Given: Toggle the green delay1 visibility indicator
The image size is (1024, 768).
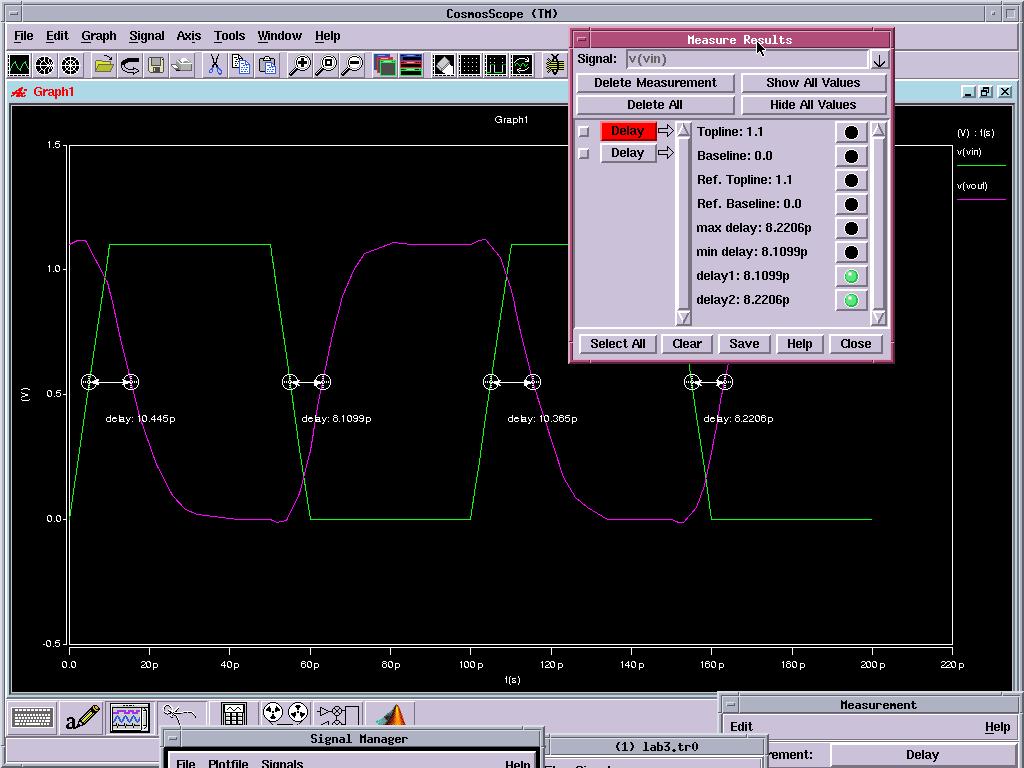Looking at the screenshot, I should pos(851,276).
